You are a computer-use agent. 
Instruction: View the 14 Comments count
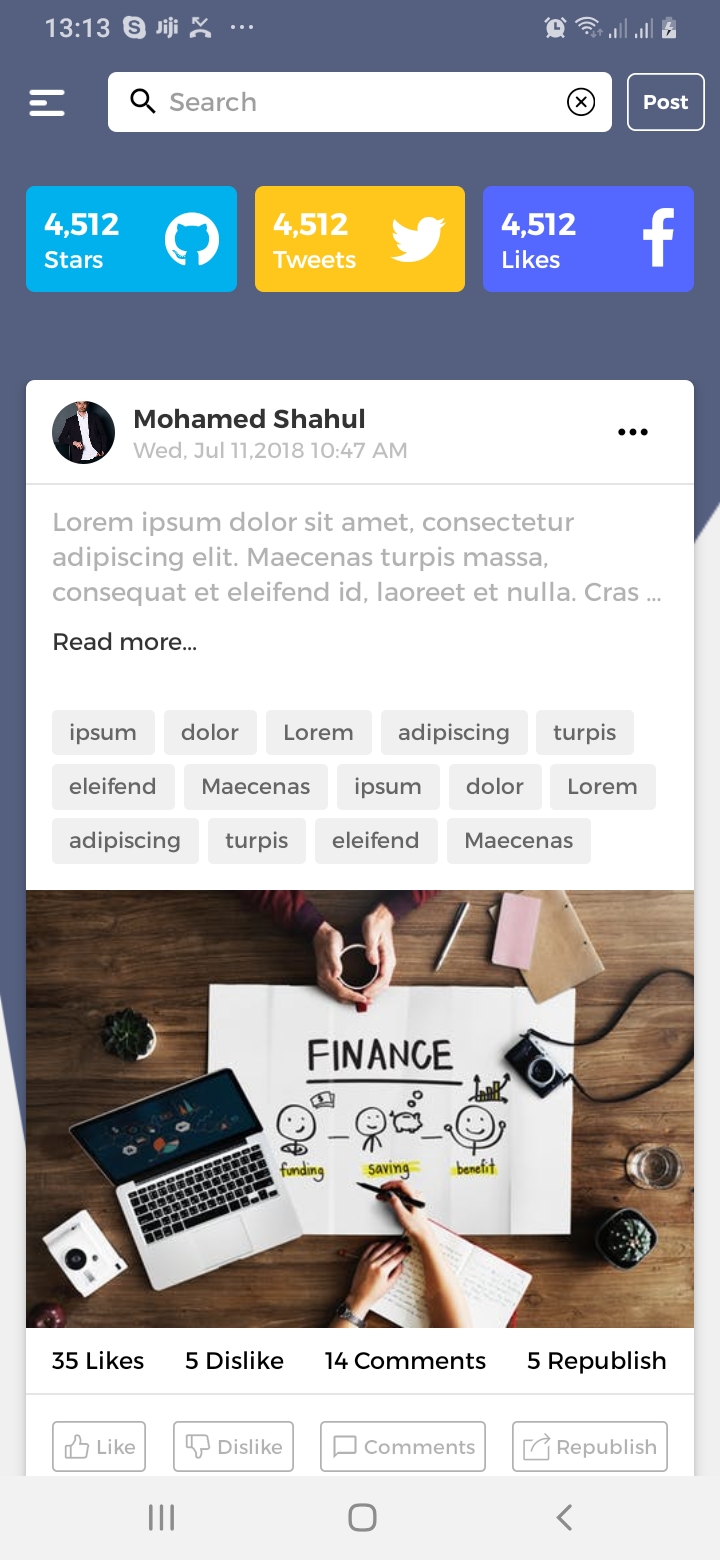pyautogui.click(x=405, y=1361)
